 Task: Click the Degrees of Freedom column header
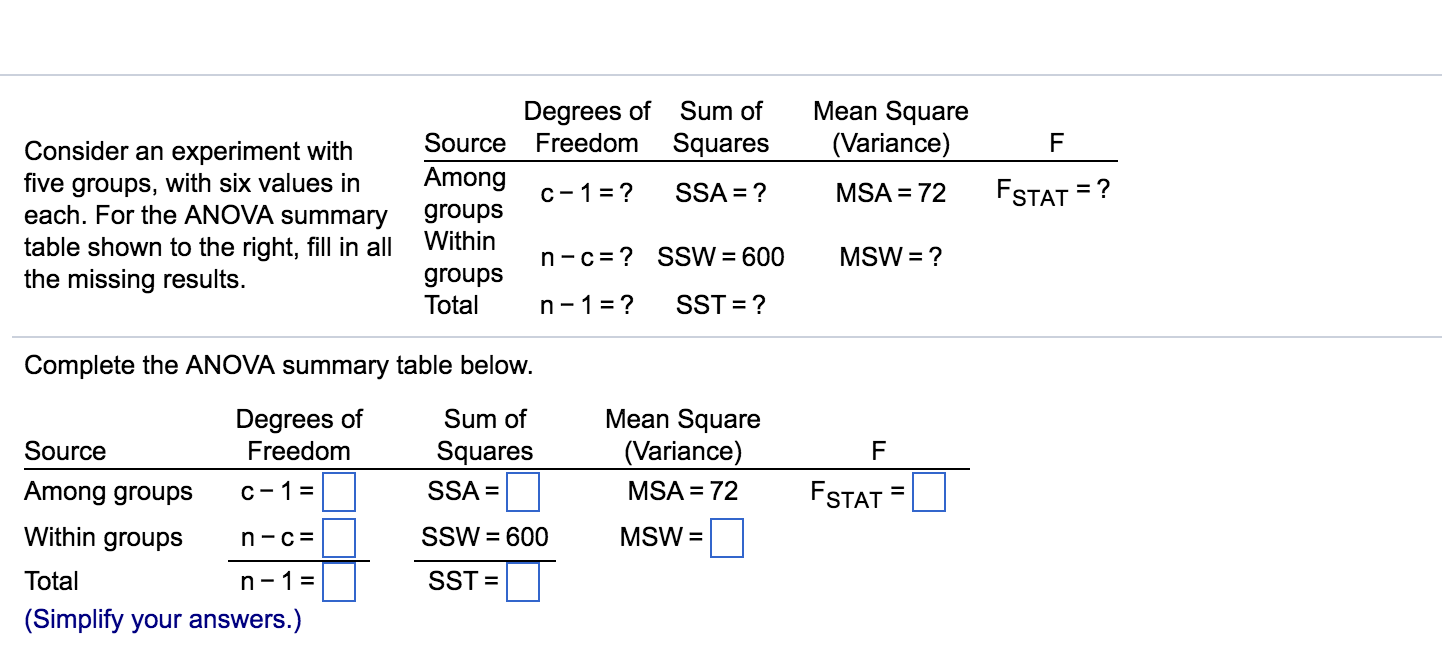pyautogui.click(x=298, y=434)
